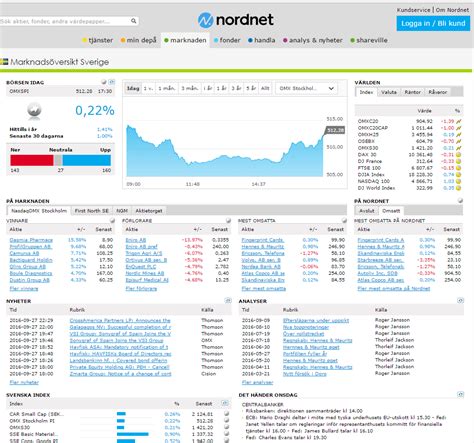Screen dimensions: 474x443
Task: Select the 3 mån. chart period
Action: tap(190, 88)
